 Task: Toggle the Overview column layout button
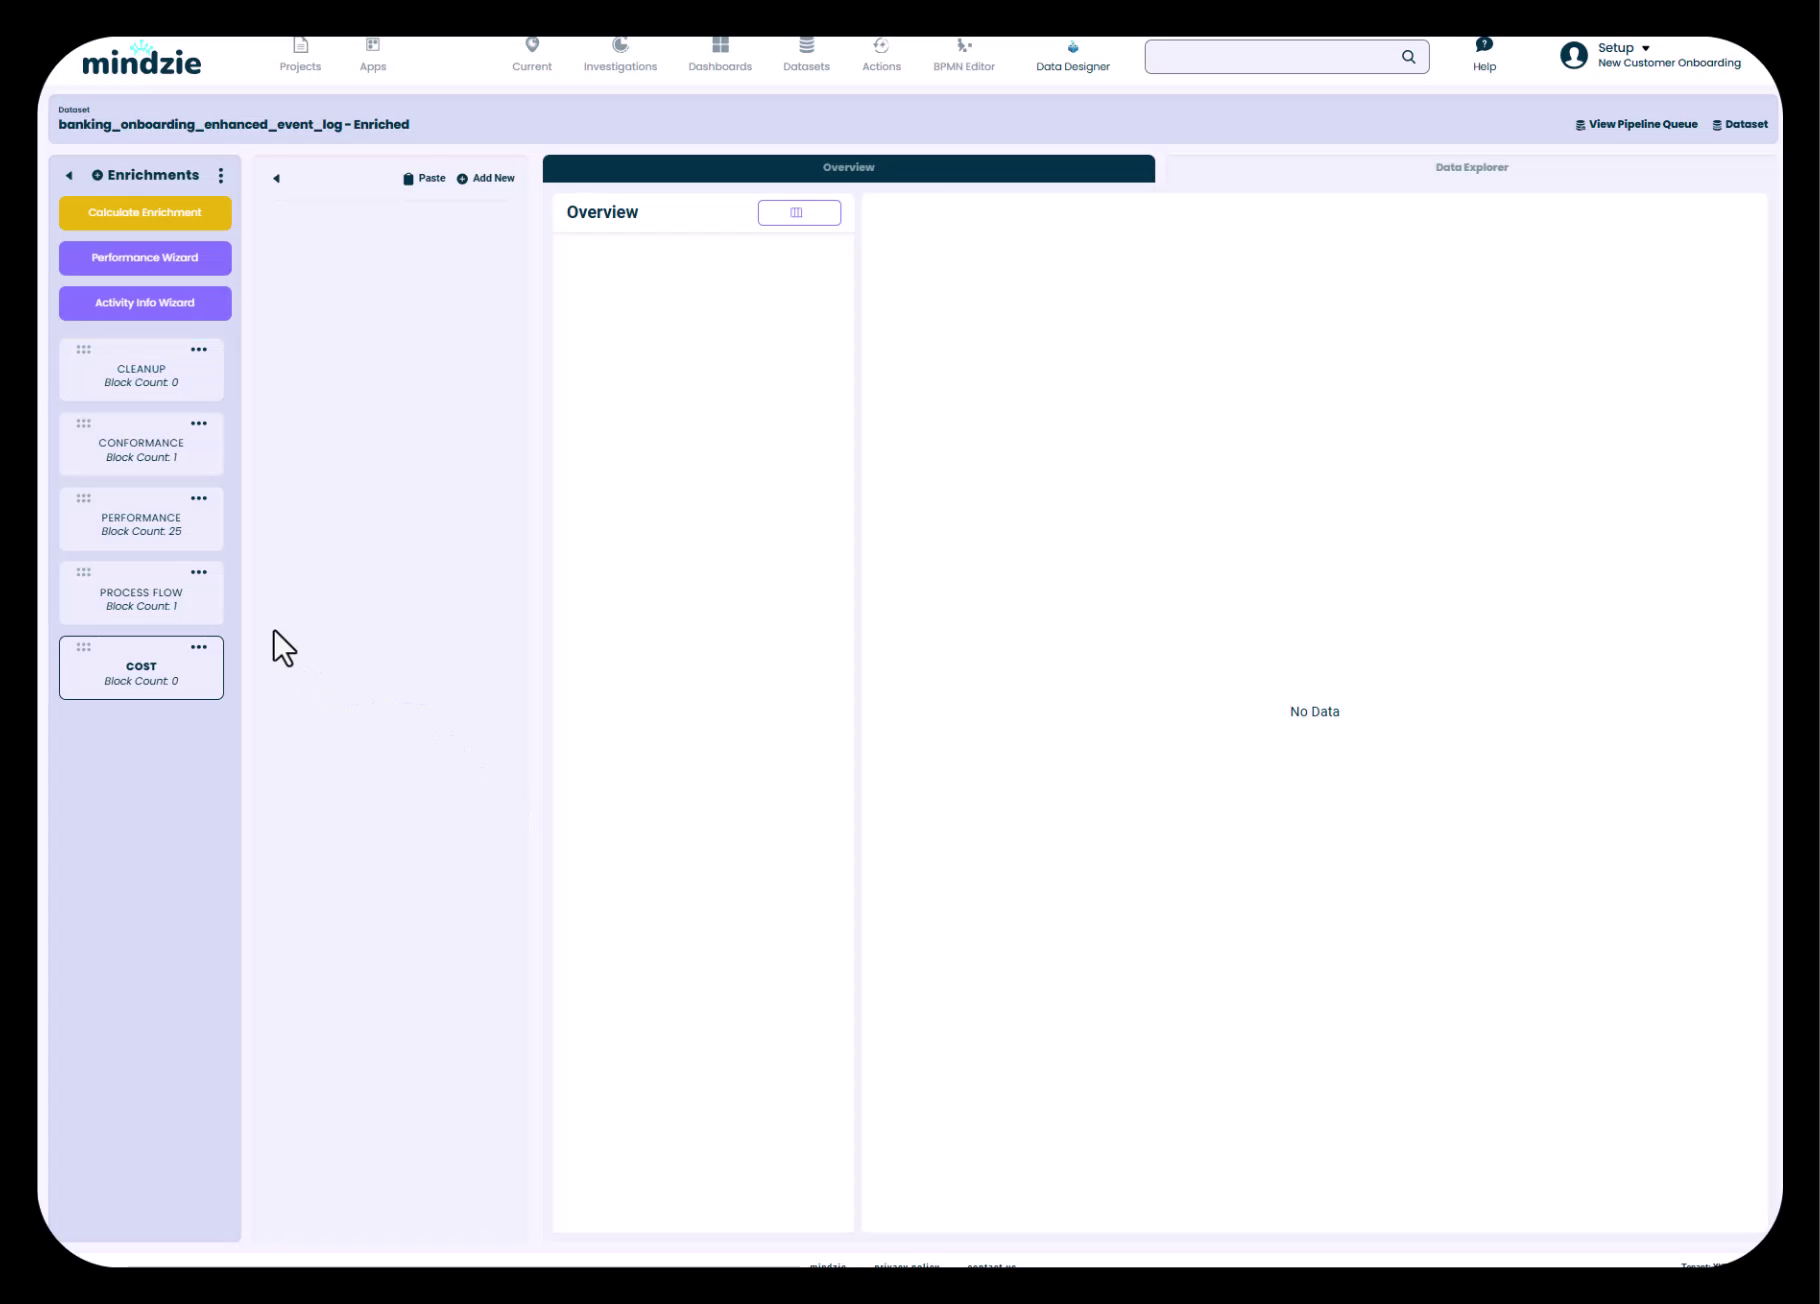(799, 213)
